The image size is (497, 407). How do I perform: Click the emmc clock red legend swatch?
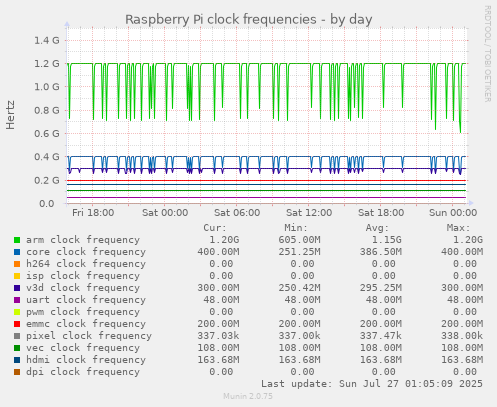[17, 324]
